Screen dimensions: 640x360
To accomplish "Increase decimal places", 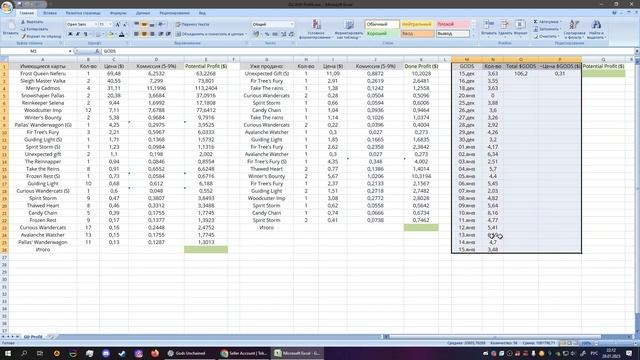I will pos(284,34).
